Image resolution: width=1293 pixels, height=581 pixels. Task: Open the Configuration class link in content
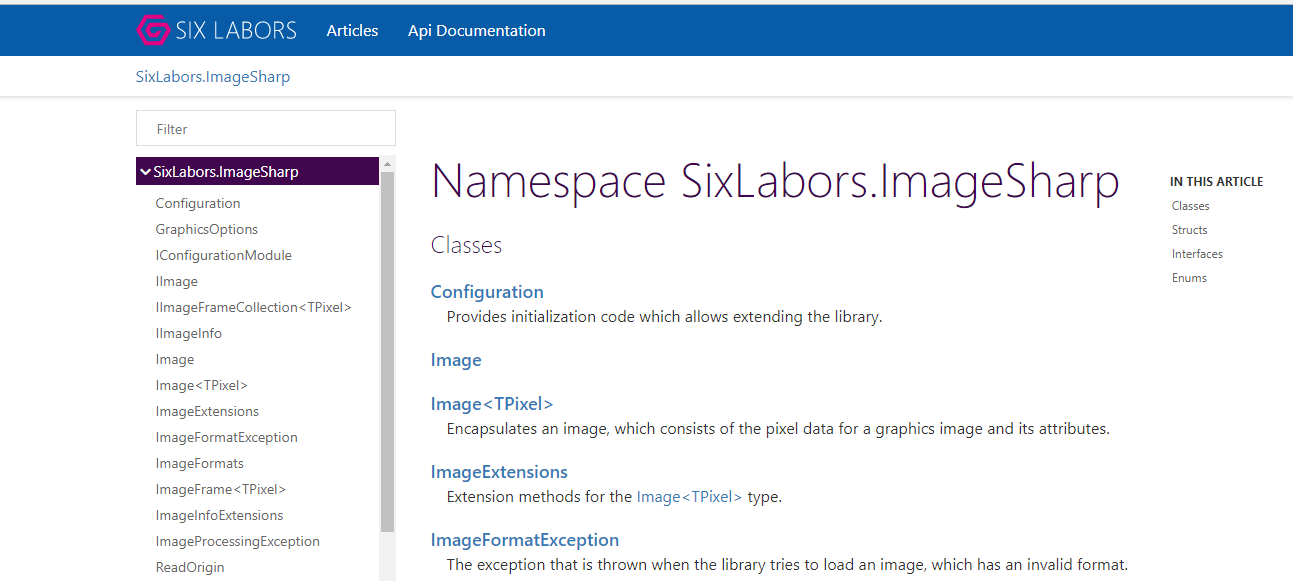tap(487, 292)
